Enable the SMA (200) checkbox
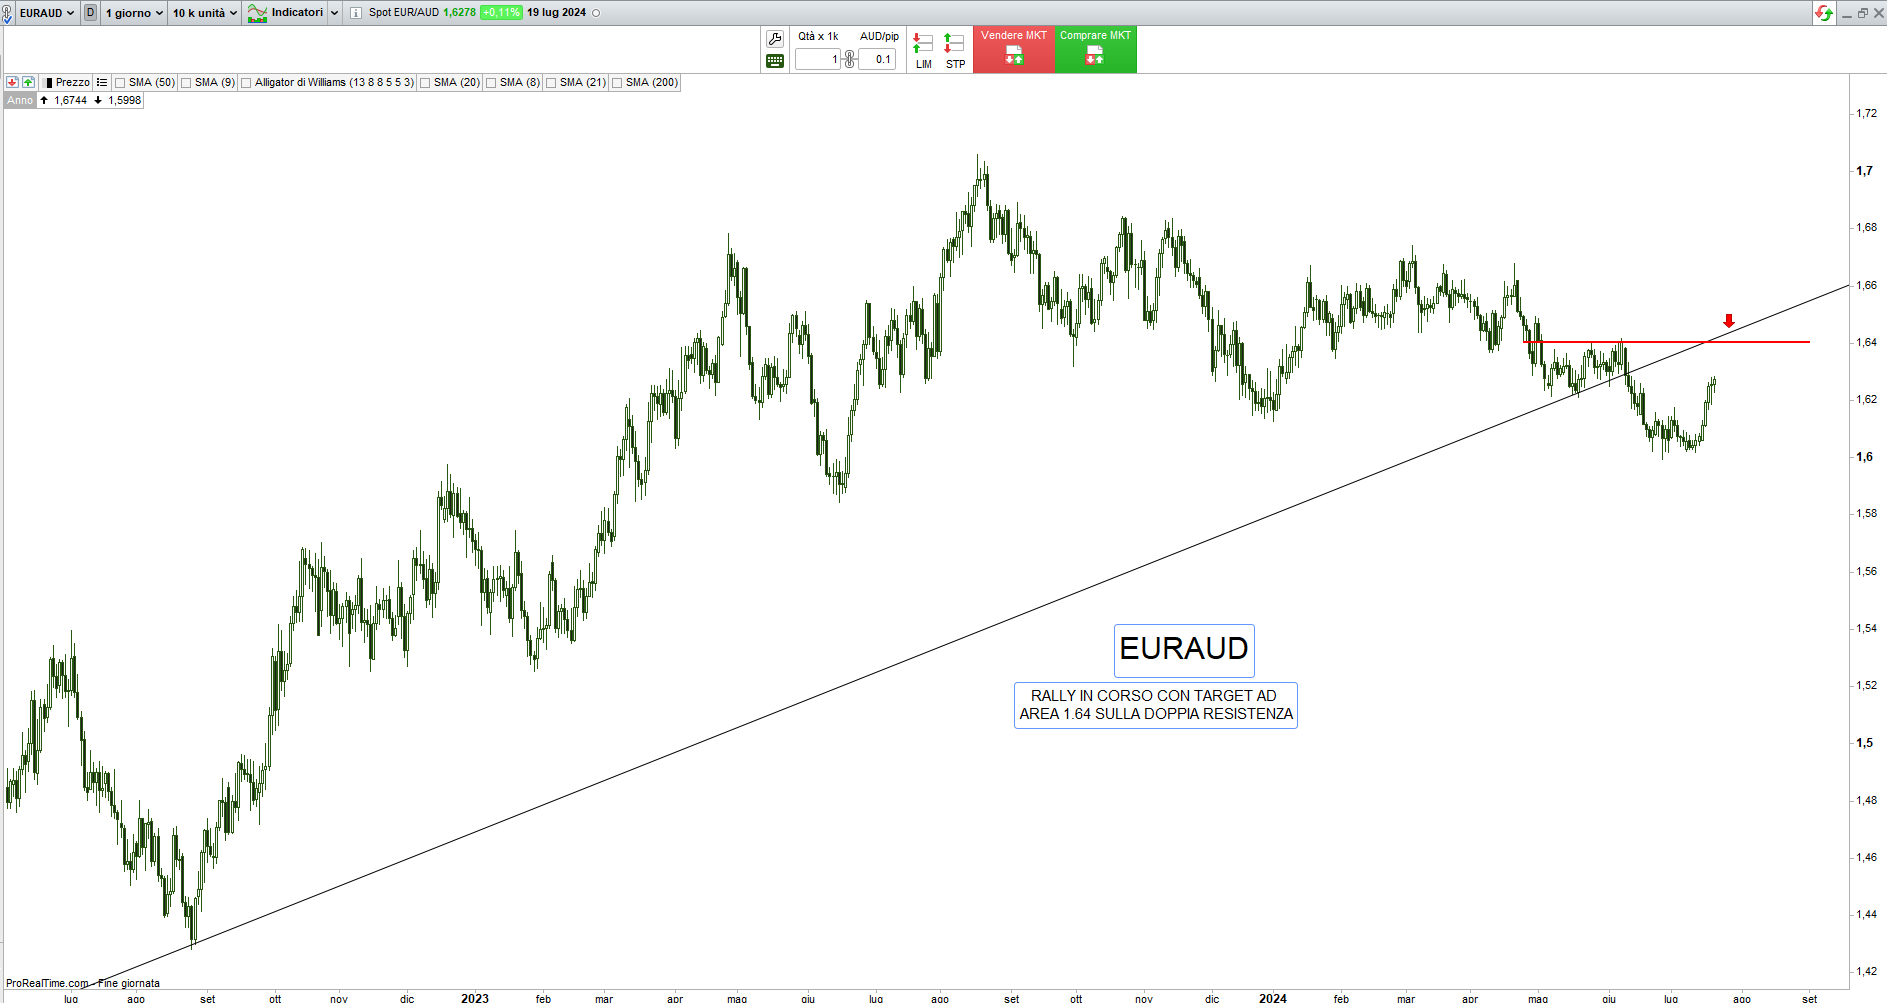 point(617,83)
